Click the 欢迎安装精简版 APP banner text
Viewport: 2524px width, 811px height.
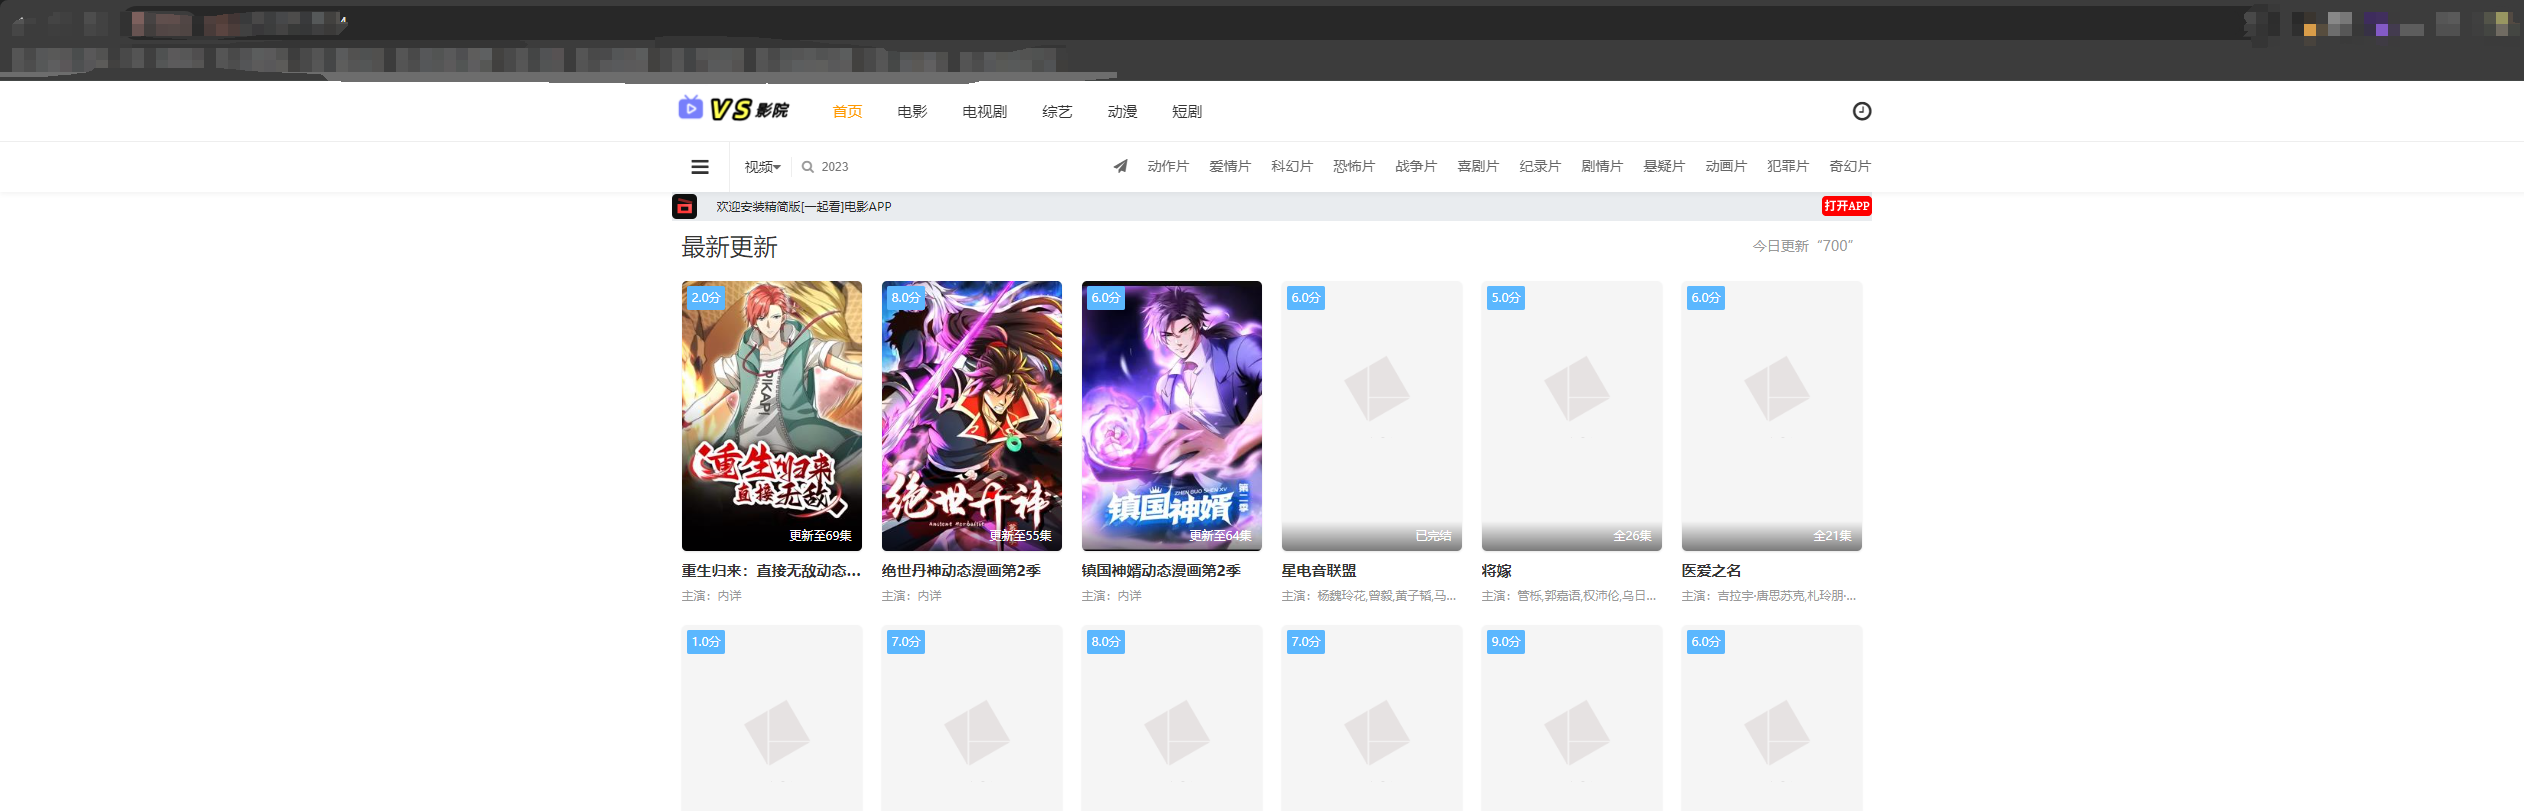(x=803, y=207)
